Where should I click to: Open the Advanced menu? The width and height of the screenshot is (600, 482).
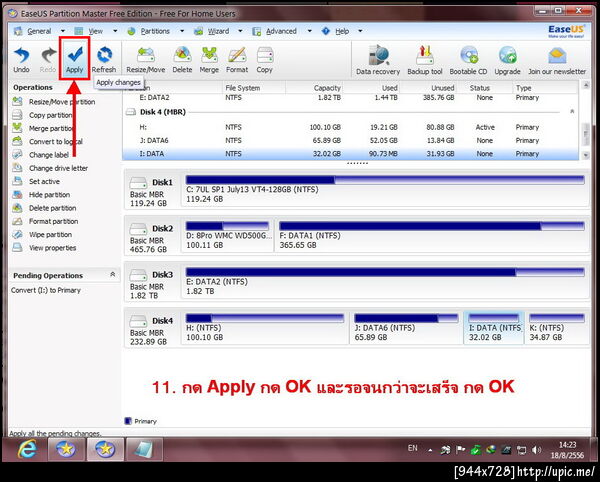click(281, 31)
